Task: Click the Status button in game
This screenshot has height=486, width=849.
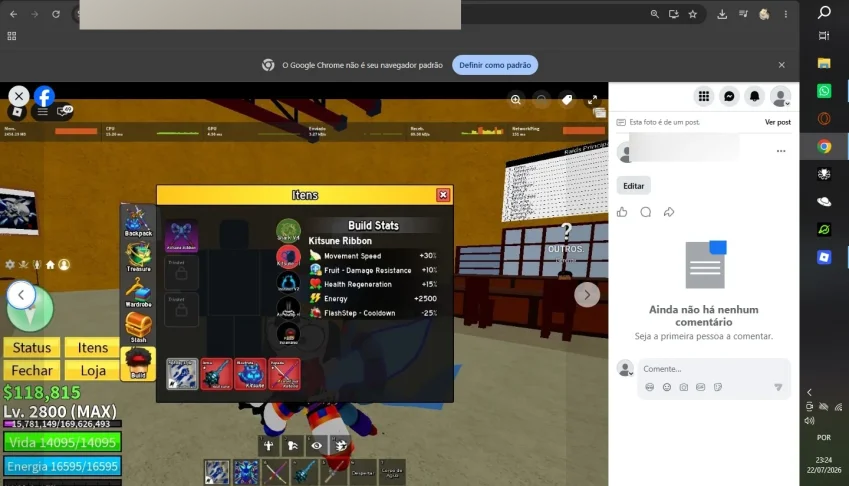Action: tap(31, 347)
